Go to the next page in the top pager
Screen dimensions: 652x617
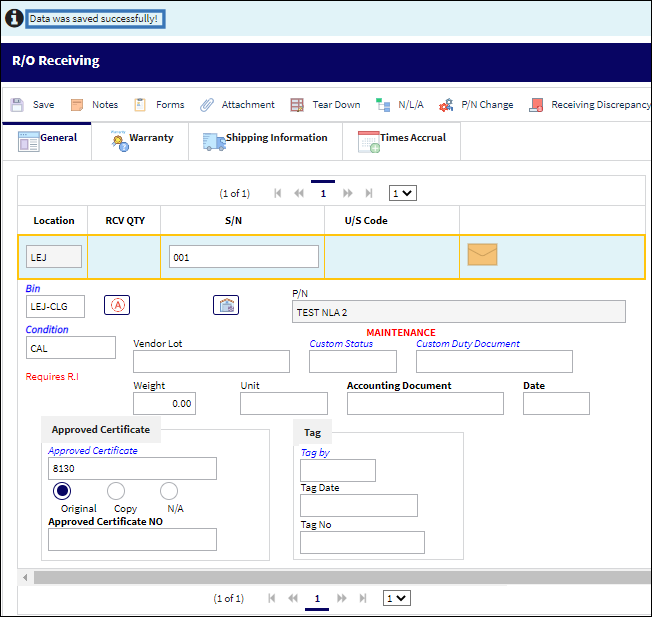pos(348,193)
